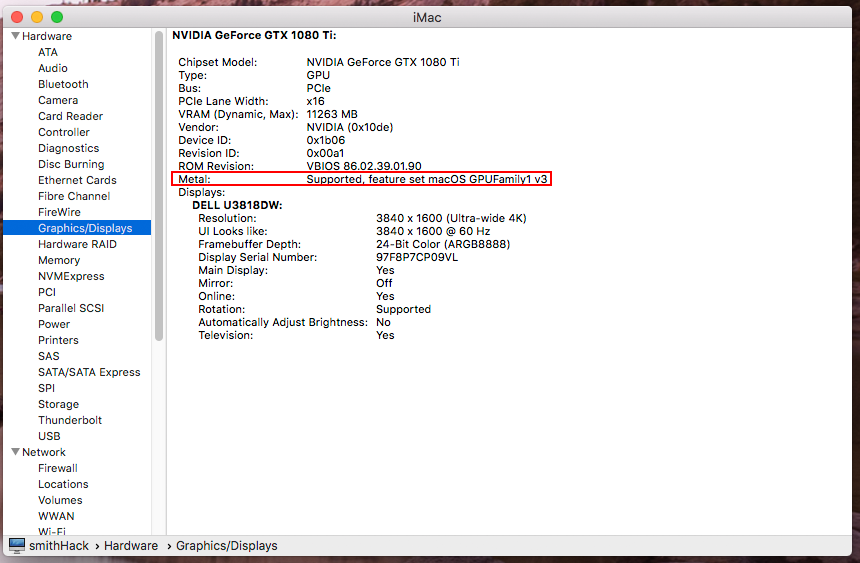The width and height of the screenshot is (860, 563).
Task: Select Printers in the sidebar
Action: 58,340
